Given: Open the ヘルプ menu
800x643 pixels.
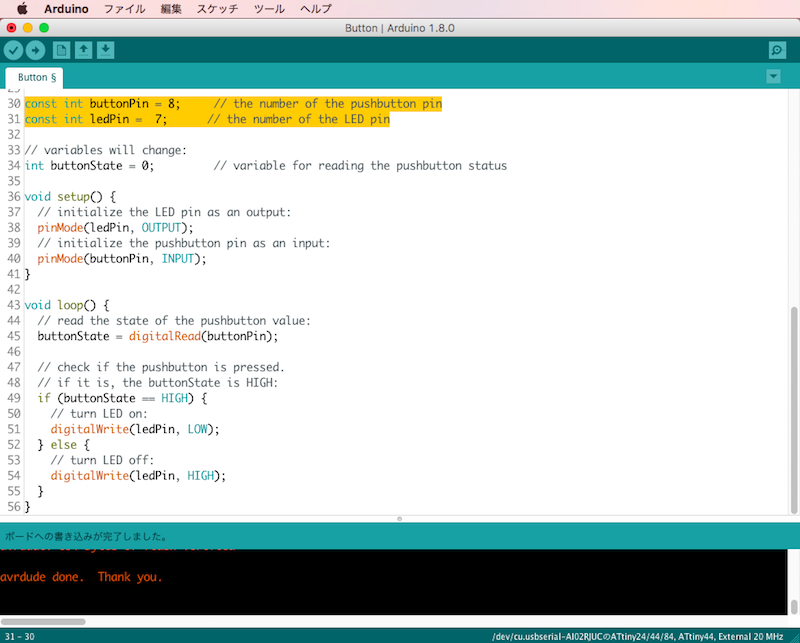Looking at the screenshot, I should 315,9.
